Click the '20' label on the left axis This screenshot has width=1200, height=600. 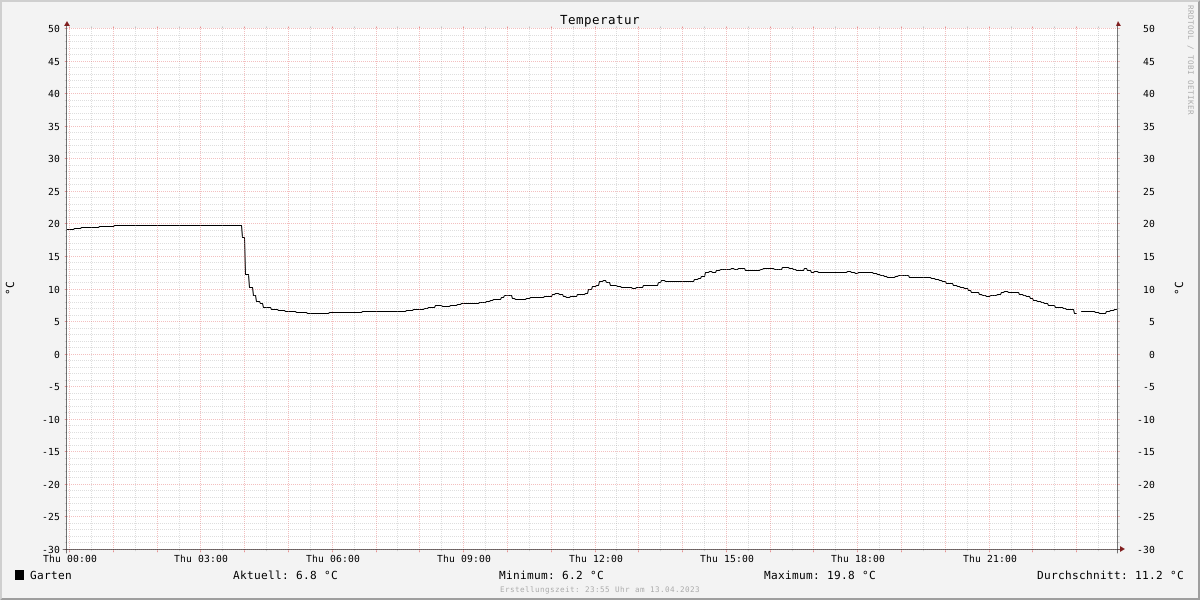[54, 224]
